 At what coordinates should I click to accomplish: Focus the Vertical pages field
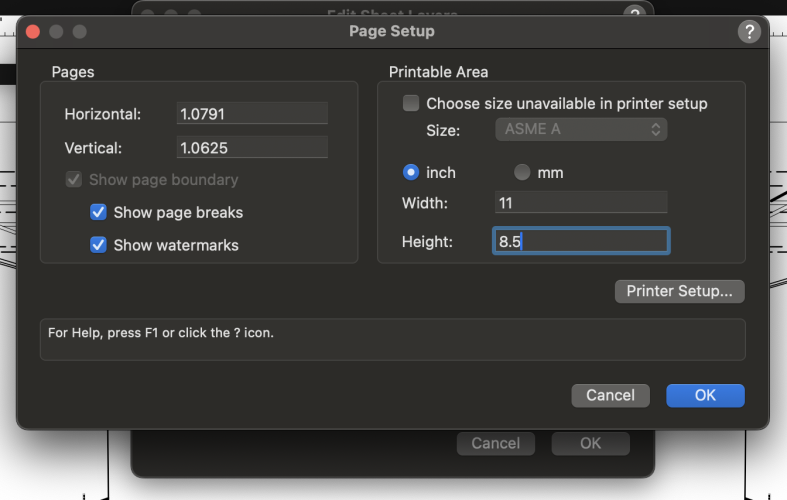pyautogui.click(x=252, y=148)
